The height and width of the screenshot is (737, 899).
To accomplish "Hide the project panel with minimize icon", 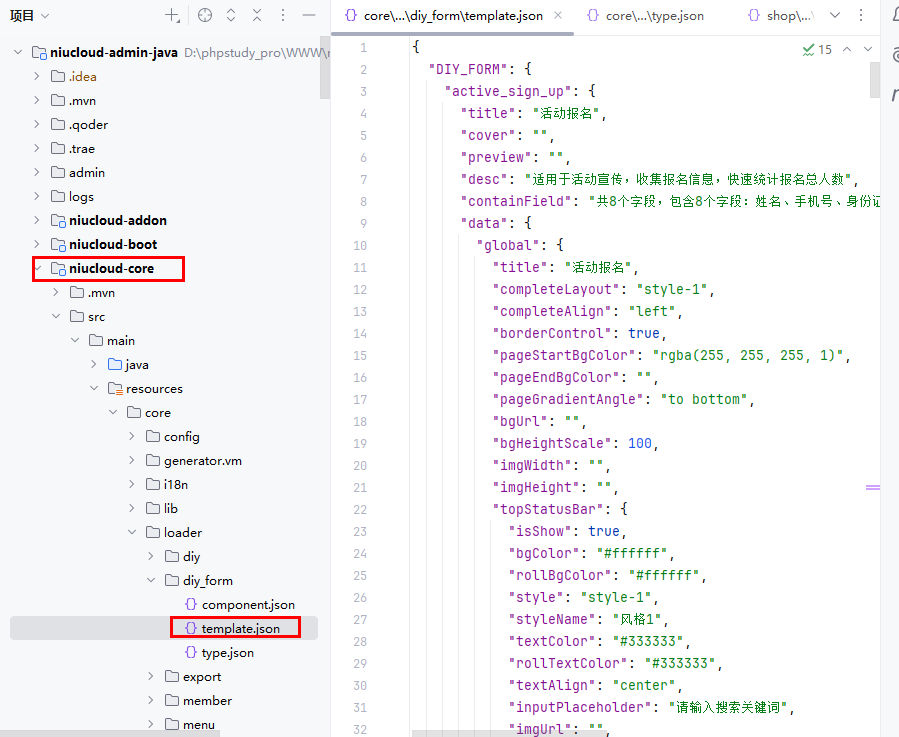I will [309, 15].
